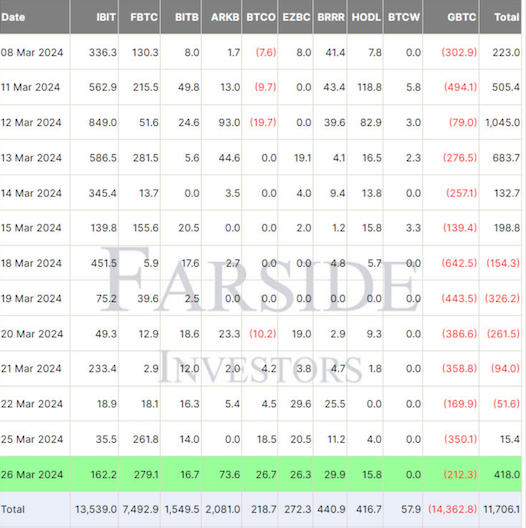This screenshot has width=526, height=528.
Task: Click IBIT value 562.9 for 11 Mar
Action: point(103,87)
